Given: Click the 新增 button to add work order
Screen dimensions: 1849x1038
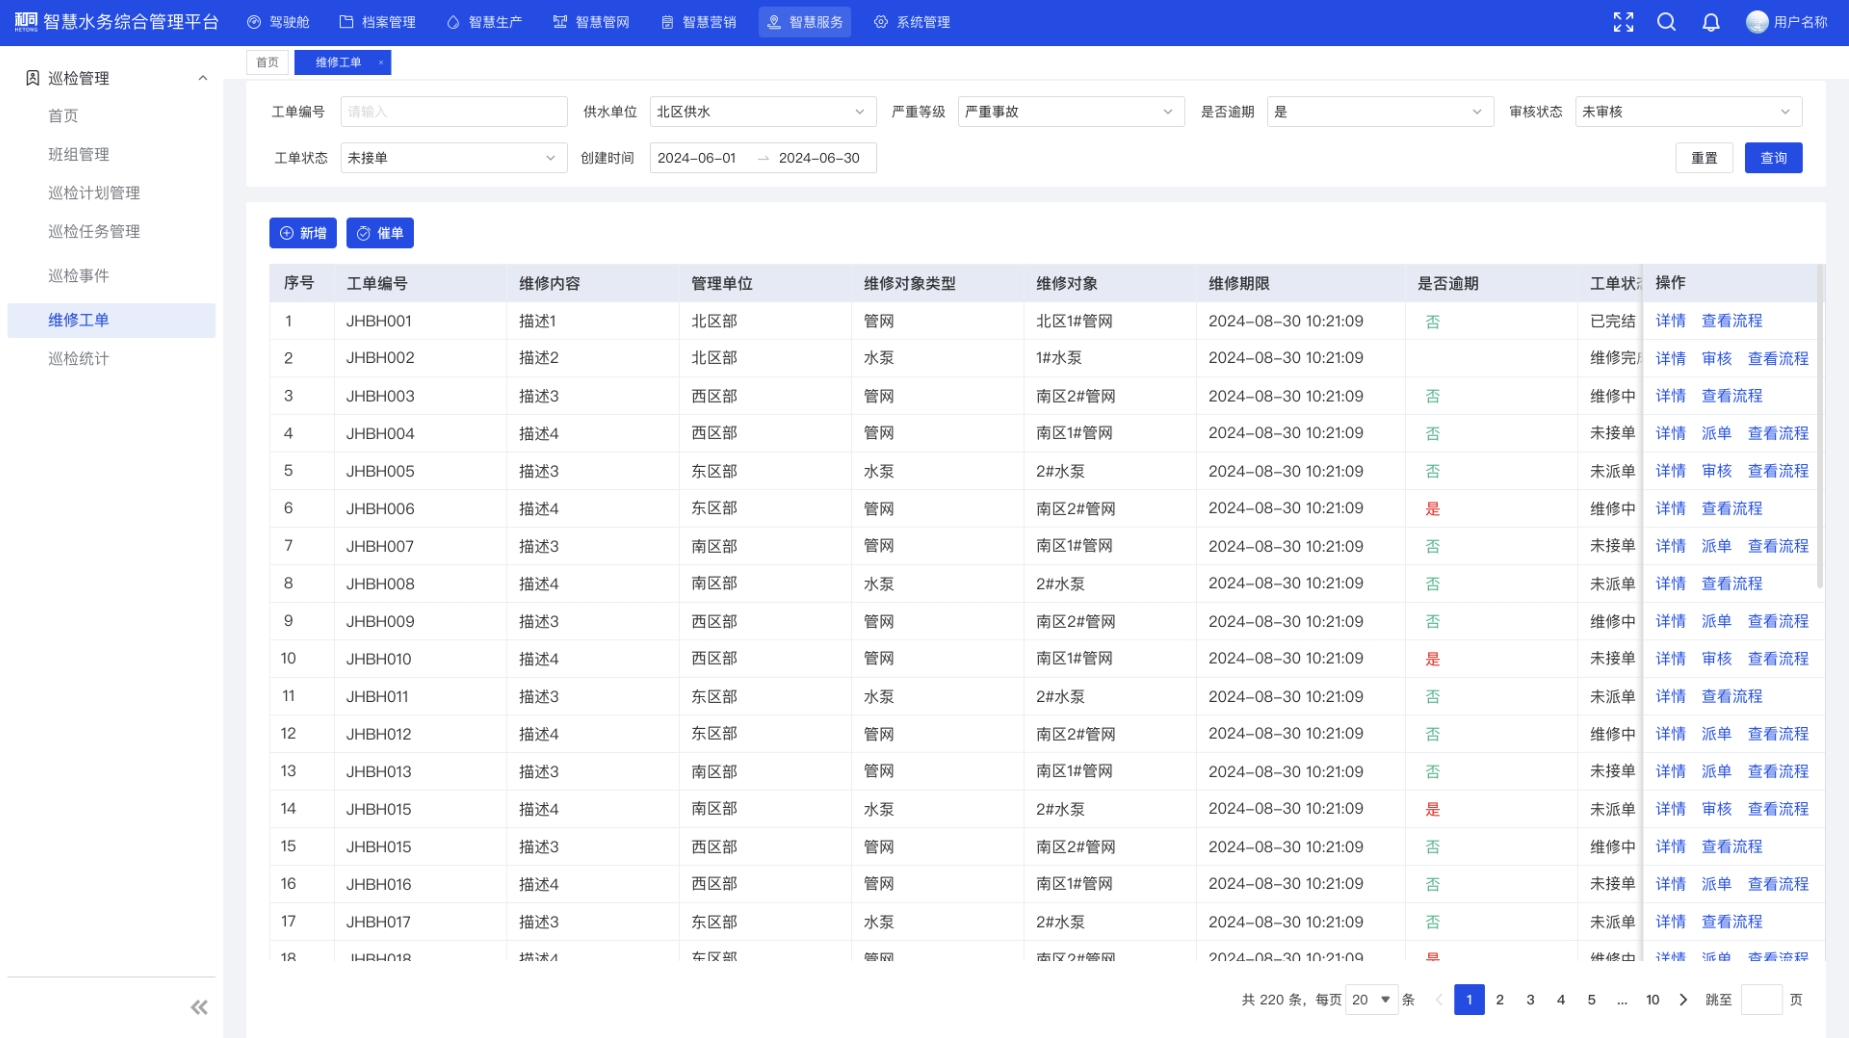Looking at the screenshot, I should click(304, 233).
